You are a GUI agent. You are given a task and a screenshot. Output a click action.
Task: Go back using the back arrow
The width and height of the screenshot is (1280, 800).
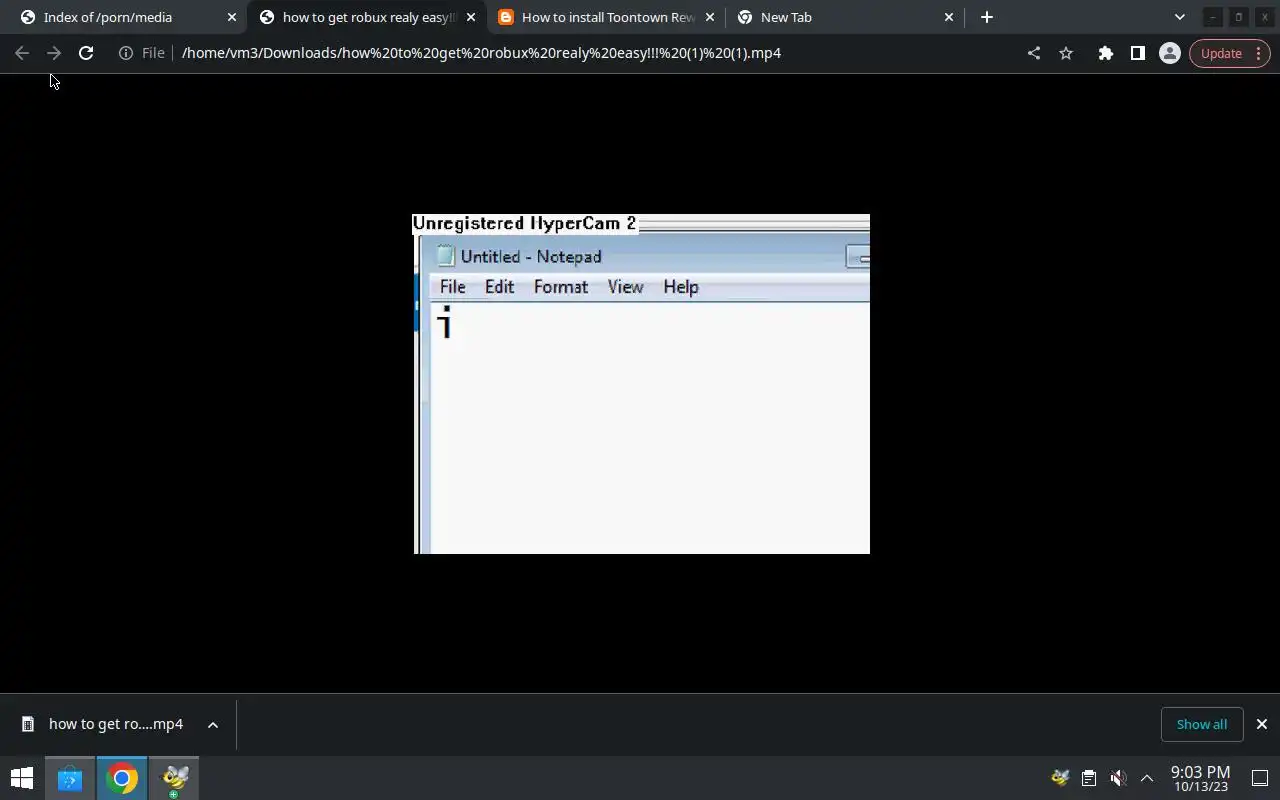point(22,53)
